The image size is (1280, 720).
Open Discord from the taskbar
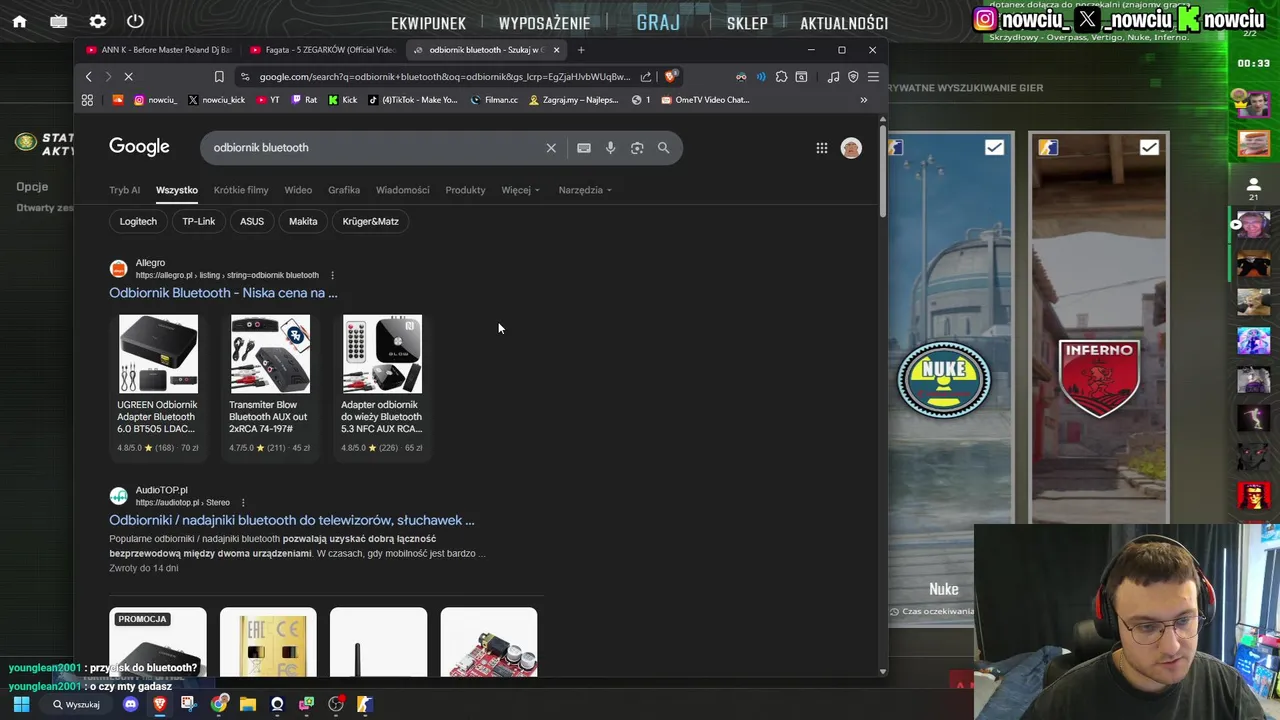pos(130,704)
